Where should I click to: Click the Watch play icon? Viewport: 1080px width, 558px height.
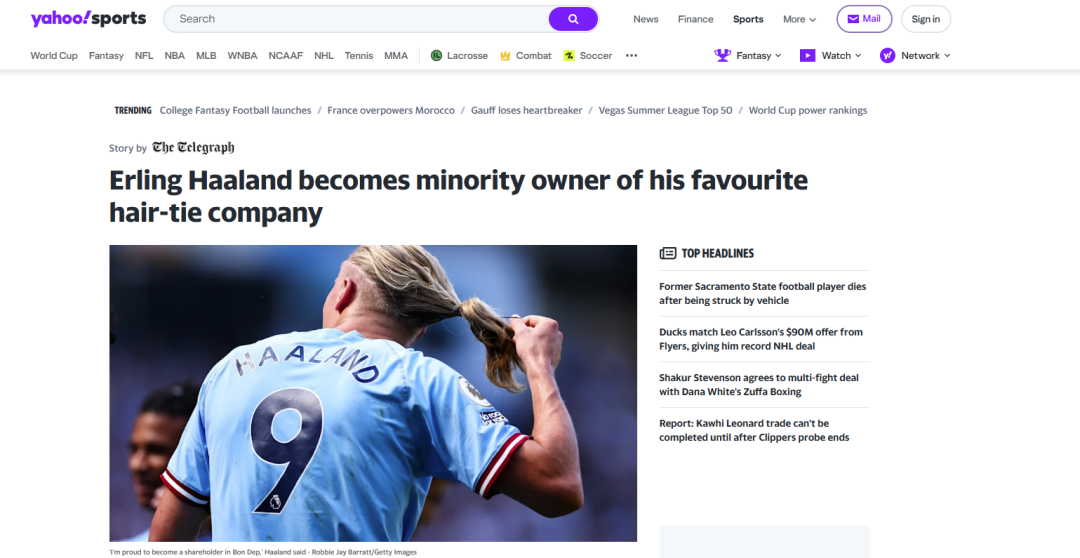click(807, 56)
